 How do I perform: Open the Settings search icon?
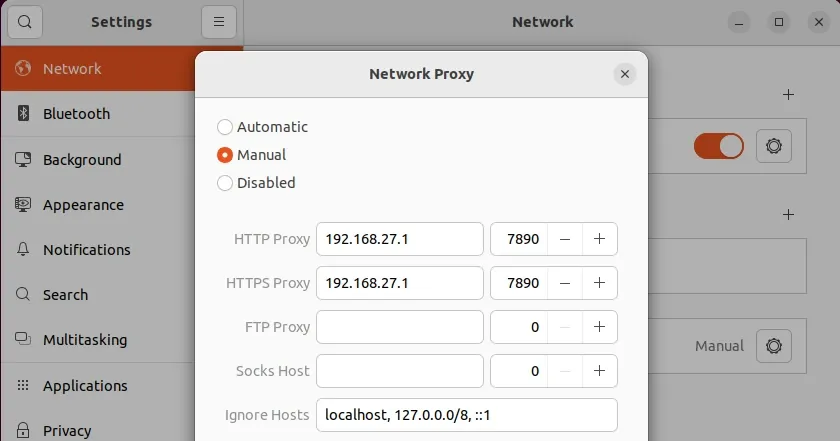25,22
